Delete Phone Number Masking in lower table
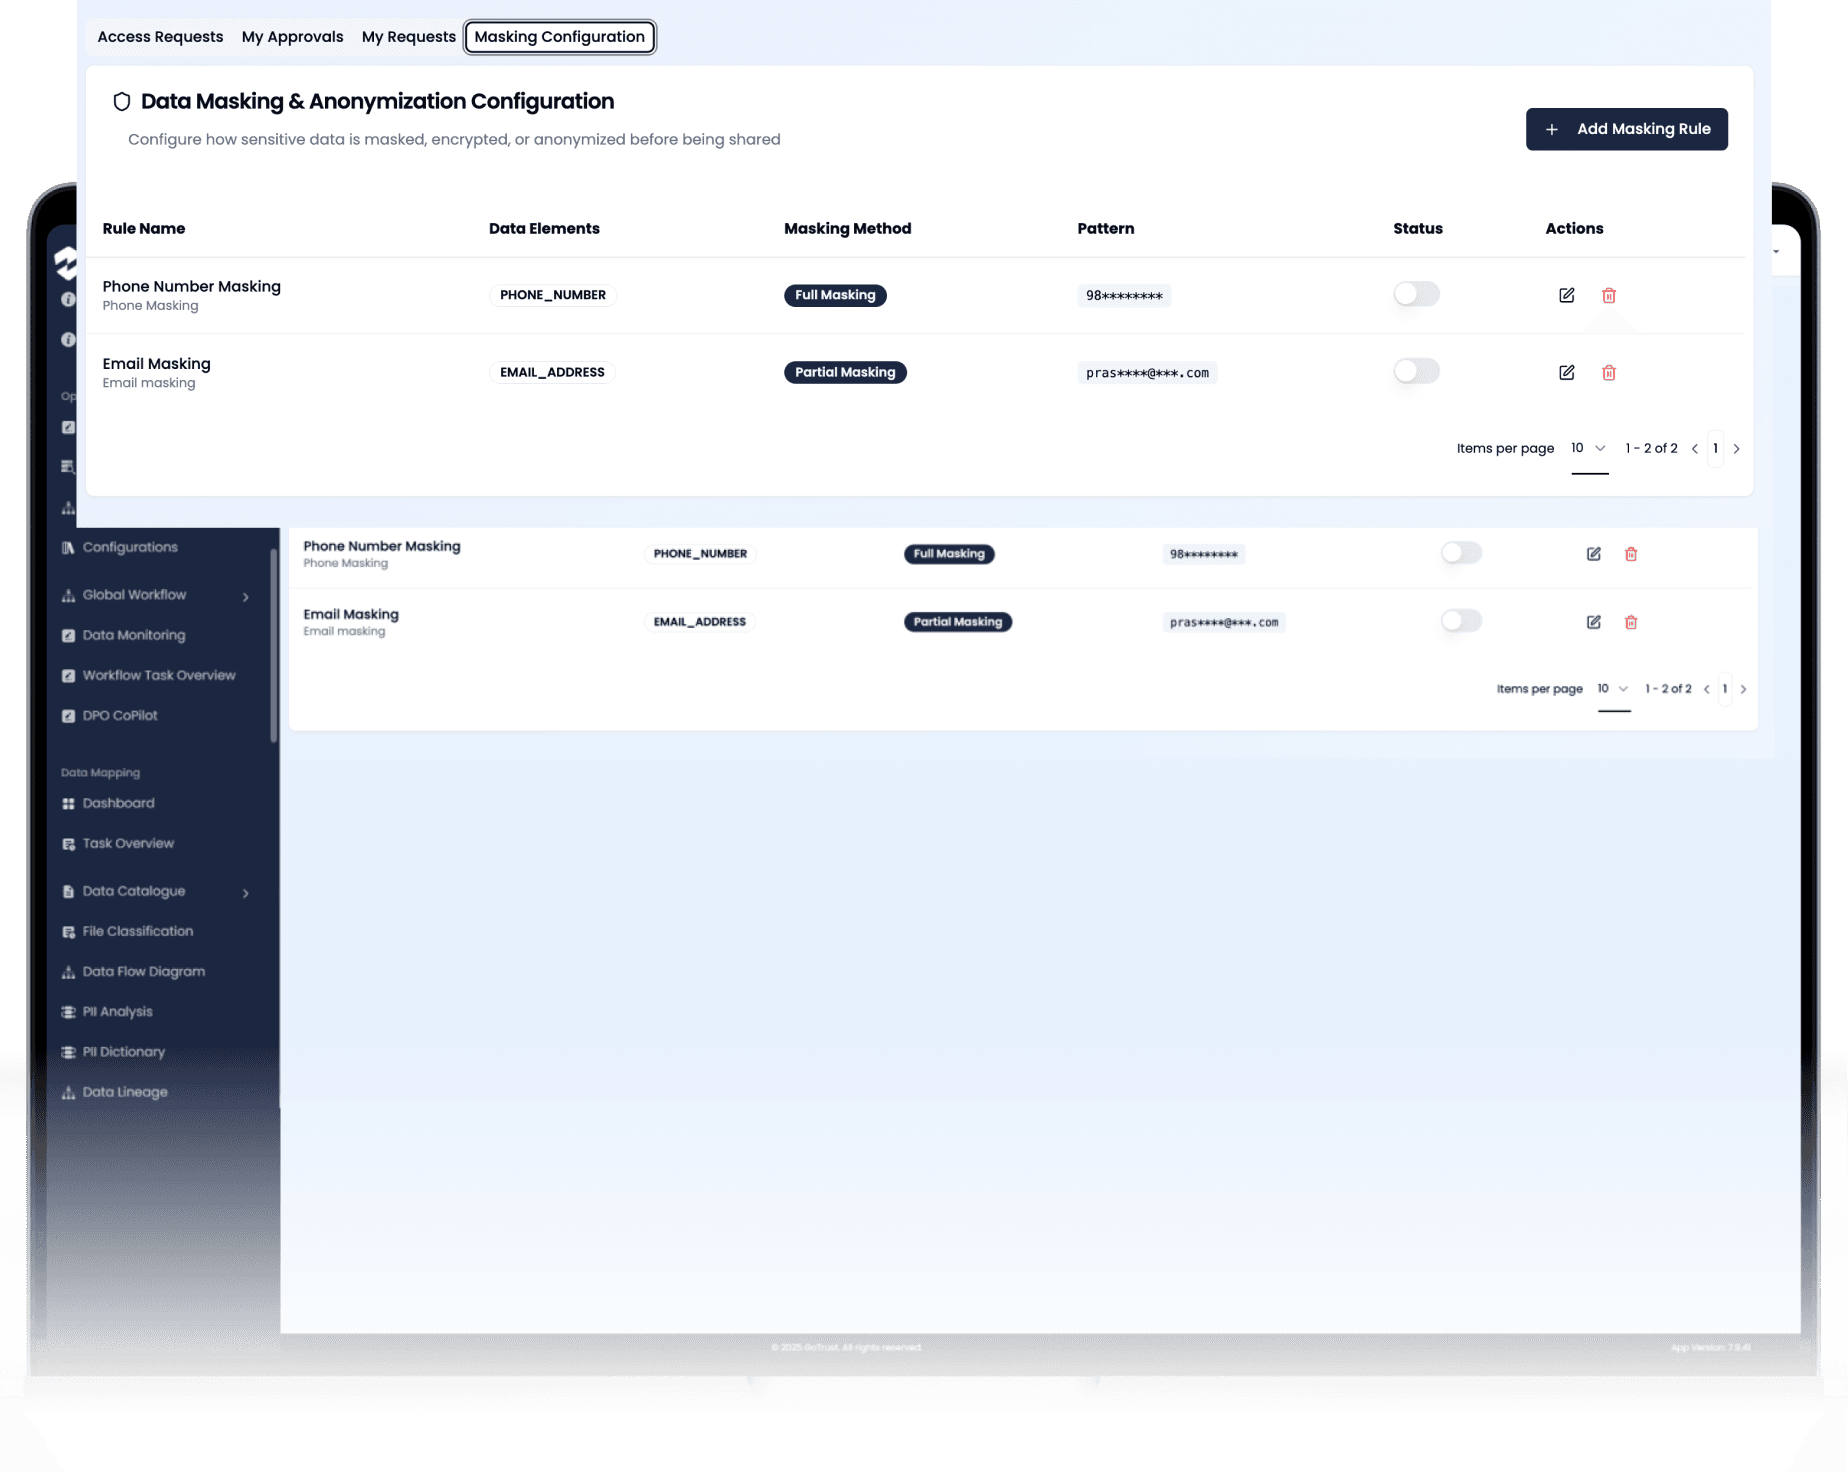This screenshot has width=1848, height=1472. click(1630, 554)
